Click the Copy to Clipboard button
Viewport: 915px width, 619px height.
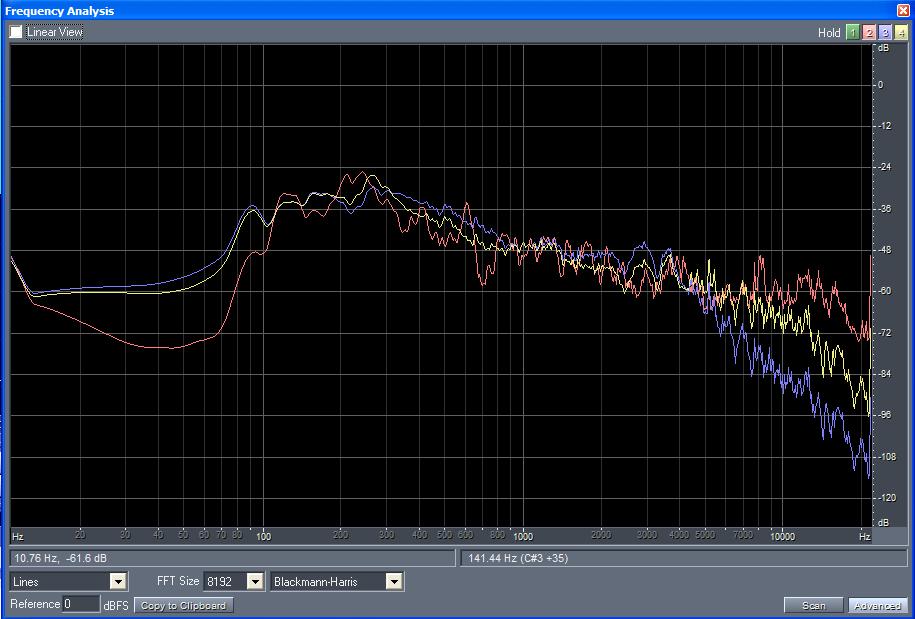[x=183, y=605]
